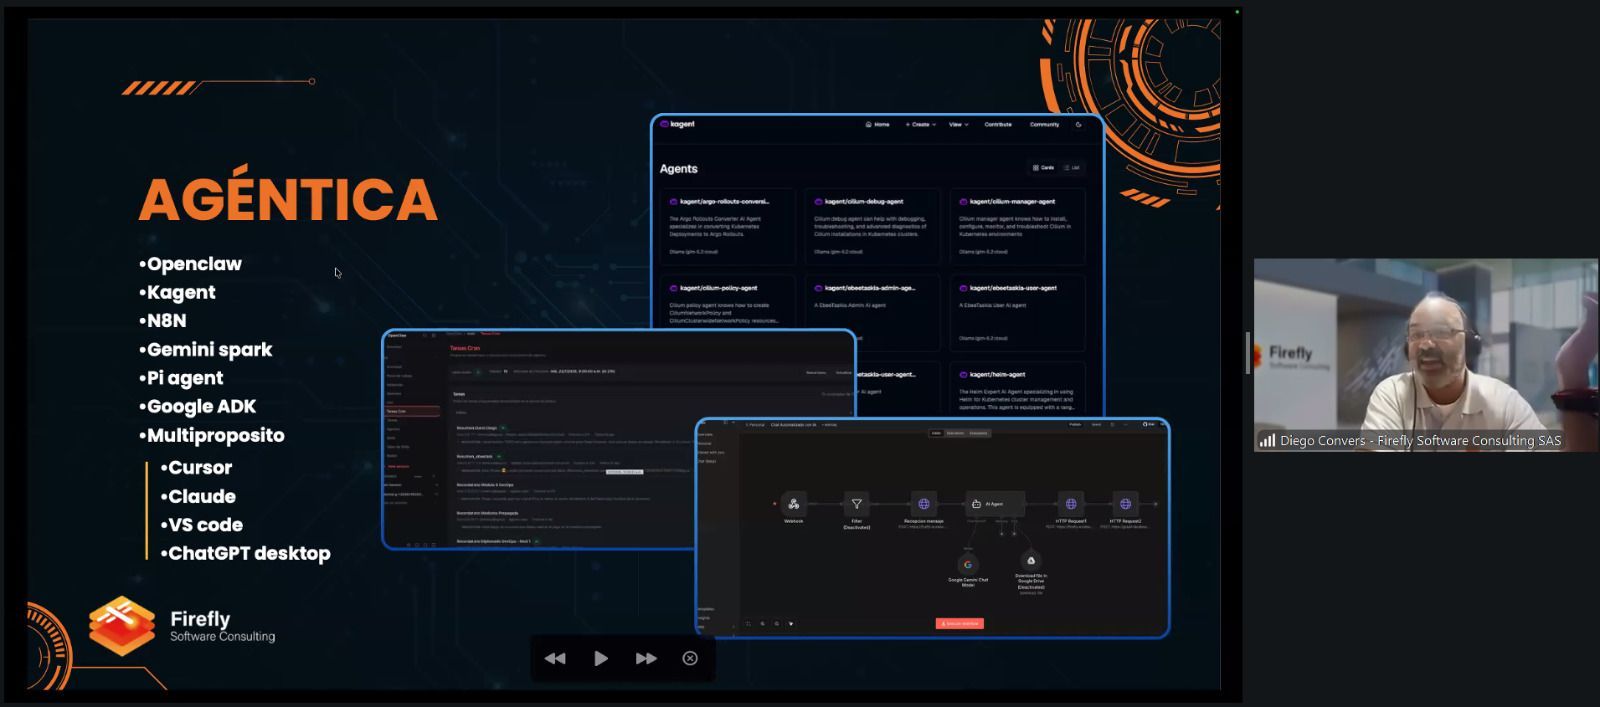
Task: Select the AI Agent node in n8n
Action: (995, 504)
